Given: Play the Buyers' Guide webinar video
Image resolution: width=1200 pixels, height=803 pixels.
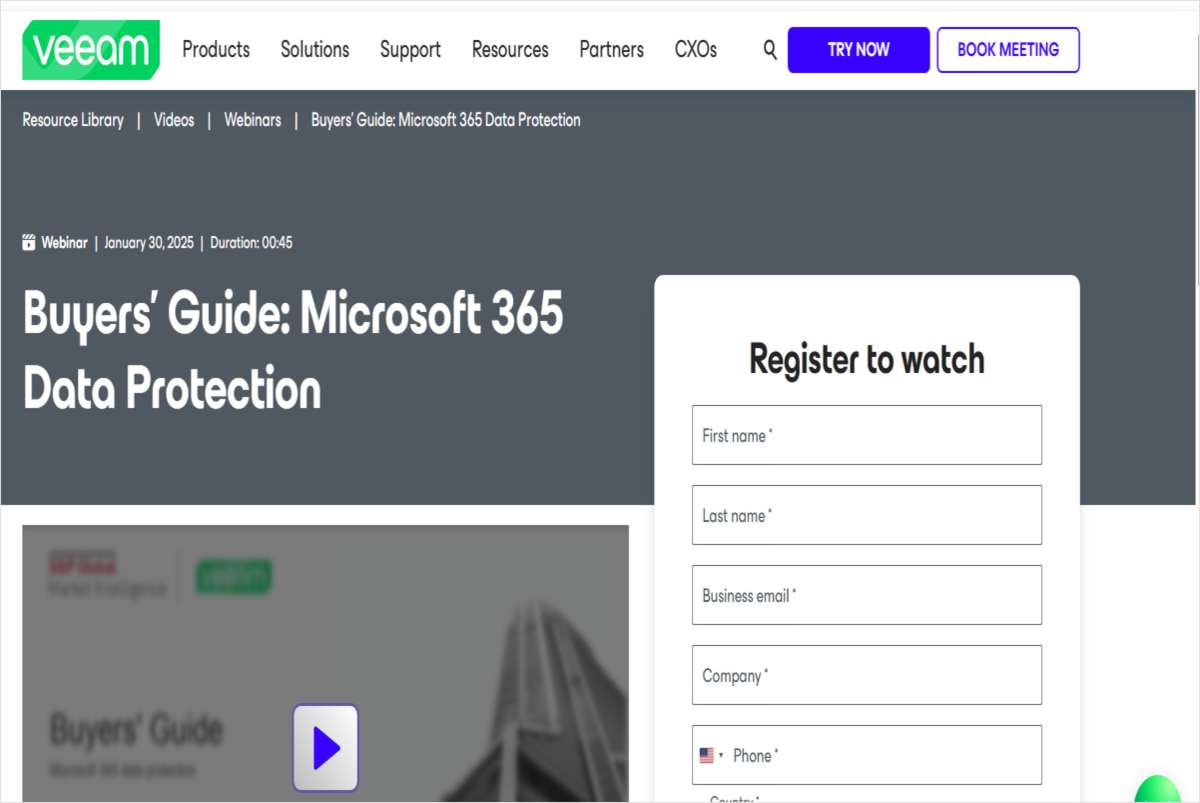Looking at the screenshot, I should 325,748.
